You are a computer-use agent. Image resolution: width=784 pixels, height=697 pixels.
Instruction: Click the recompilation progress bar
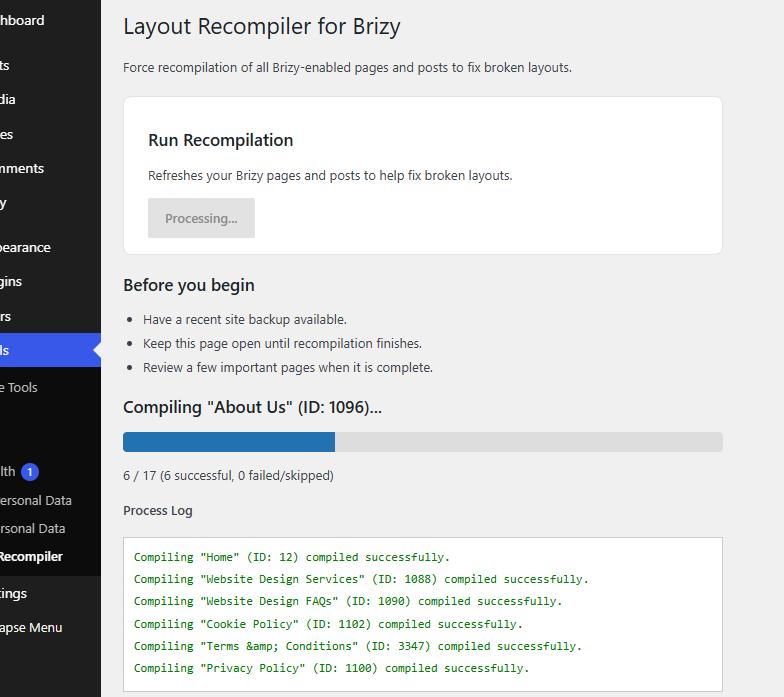point(422,442)
